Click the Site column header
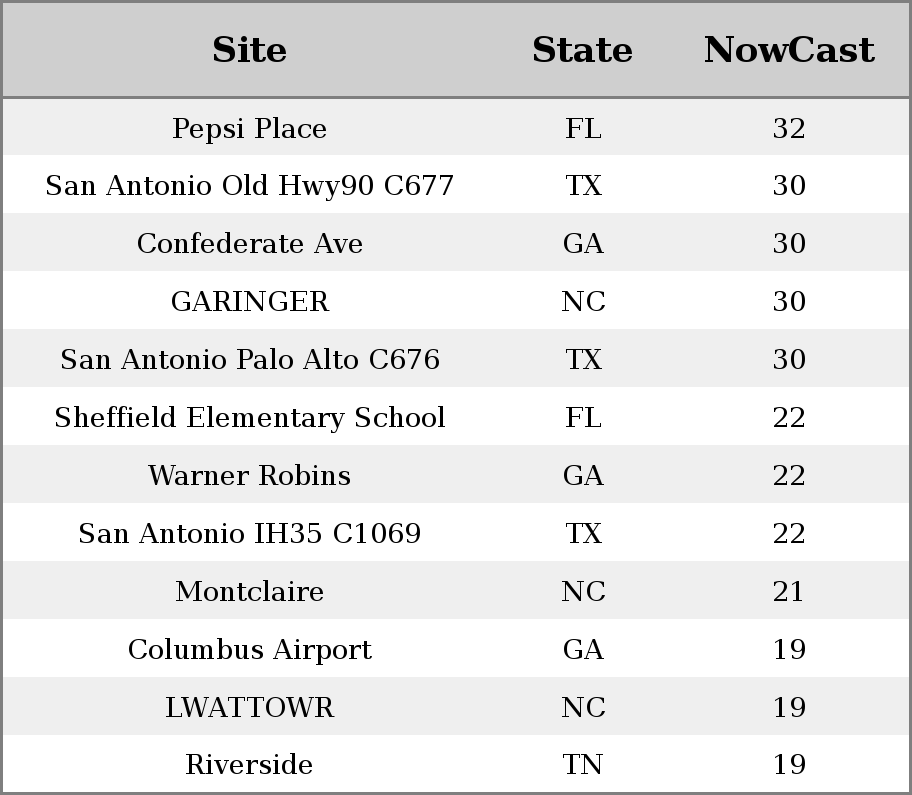The width and height of the screenshot is (912, 795). pos(250,50)
